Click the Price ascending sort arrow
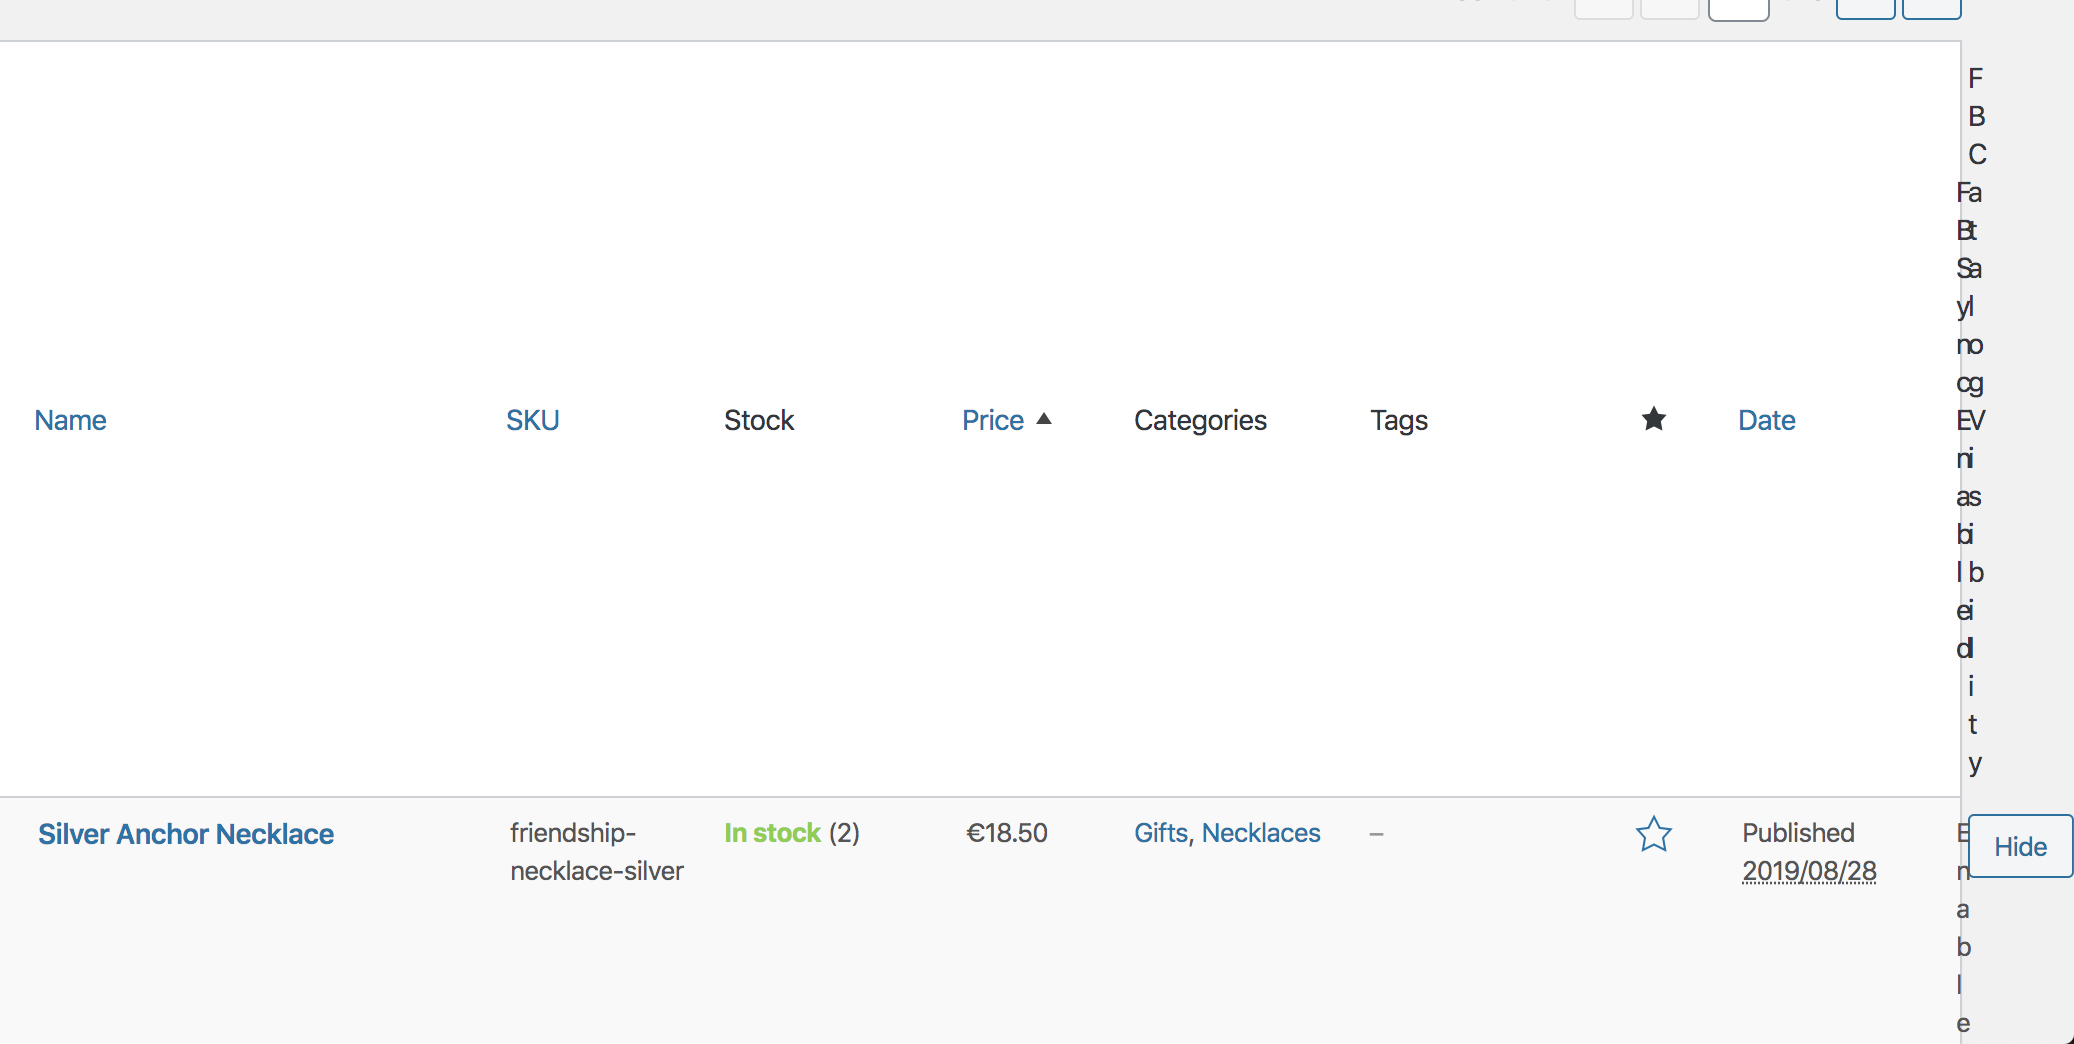The height and width of the screenshot is (1044, 2074). (1044, 420)
